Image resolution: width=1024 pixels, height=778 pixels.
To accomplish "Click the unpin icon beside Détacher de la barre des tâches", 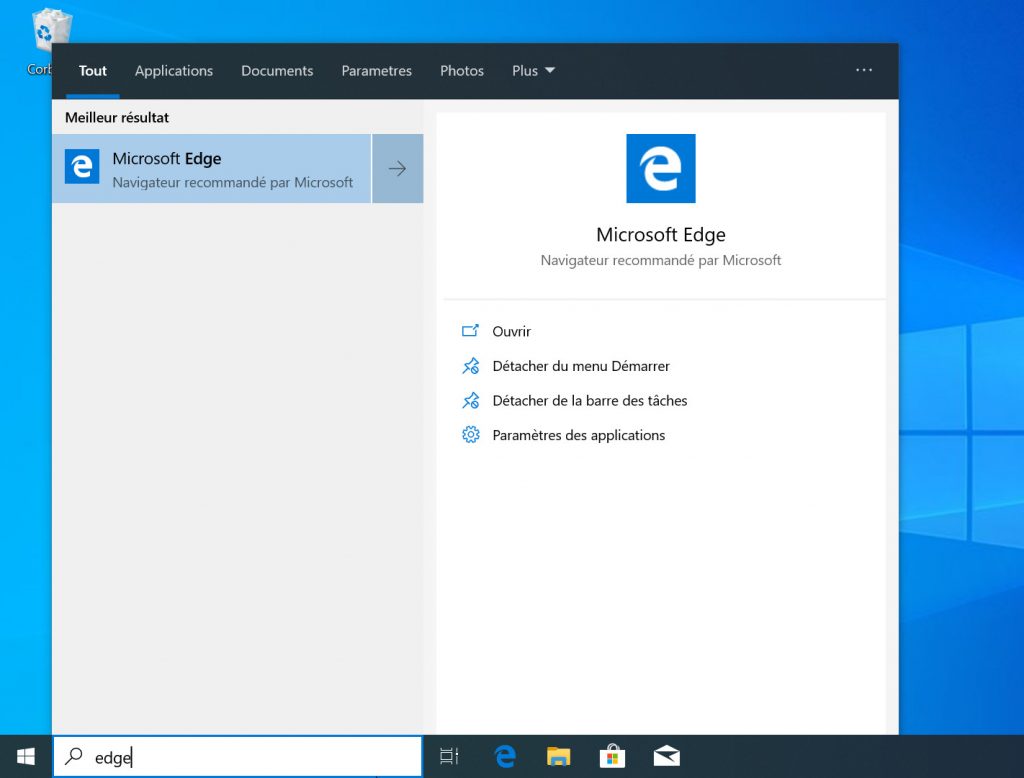I will [470, 400].
